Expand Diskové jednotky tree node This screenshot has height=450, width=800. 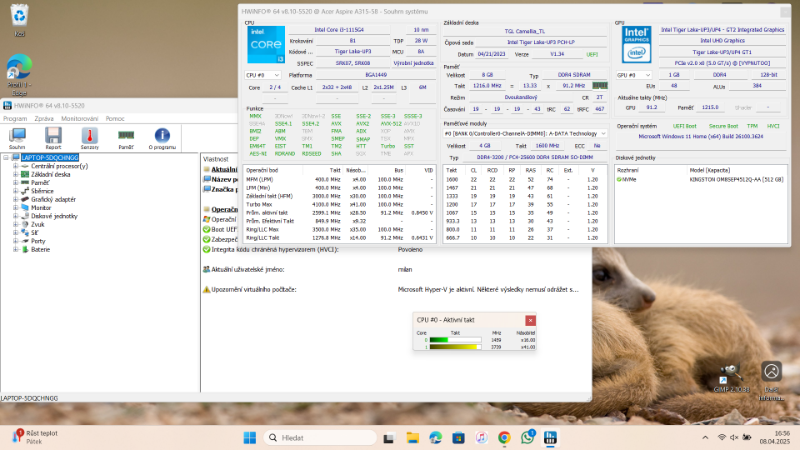tap(15, 216)
